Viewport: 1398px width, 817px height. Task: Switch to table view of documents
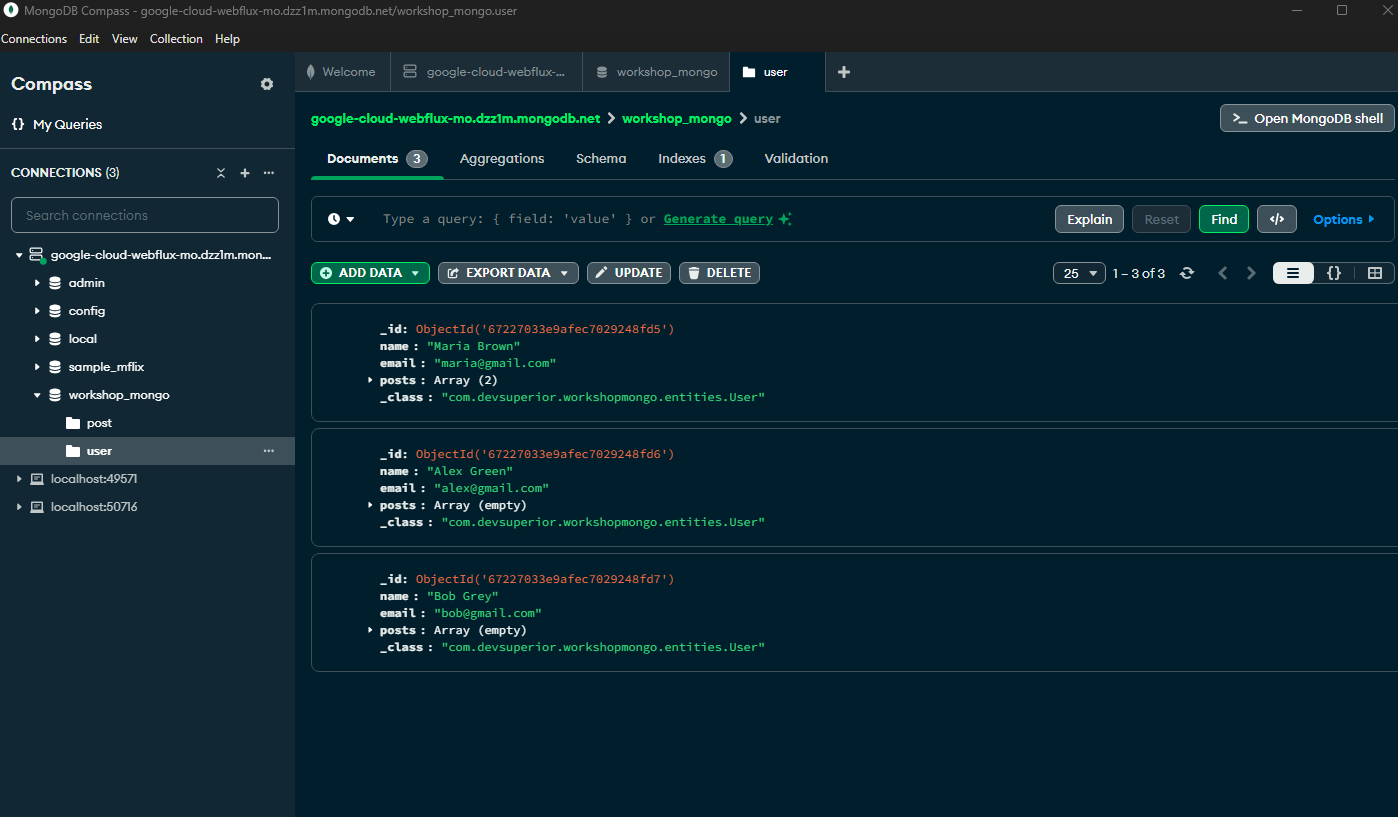(x=1374, y=273)
